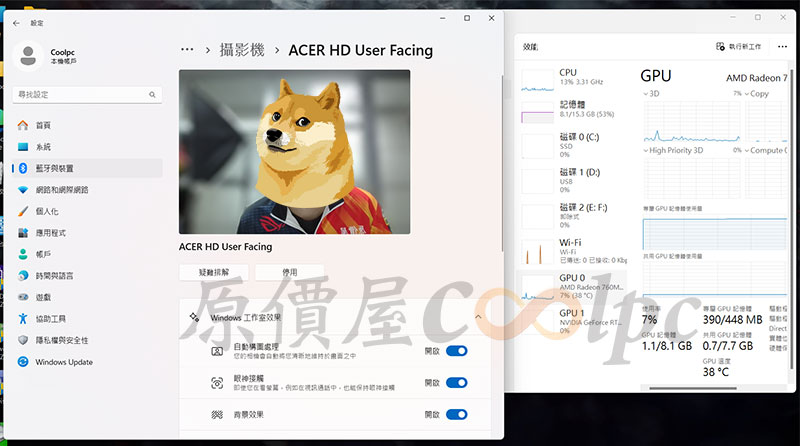Screen dimensions: 800x446
Task: Click the 38 °C GPU temperature value
Action: (x=716, y=372)
